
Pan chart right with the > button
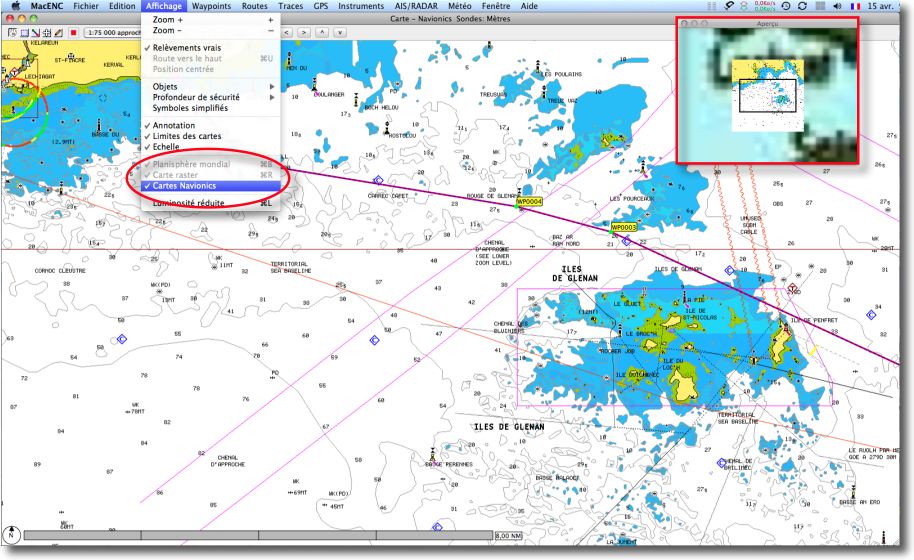point(304,33)
